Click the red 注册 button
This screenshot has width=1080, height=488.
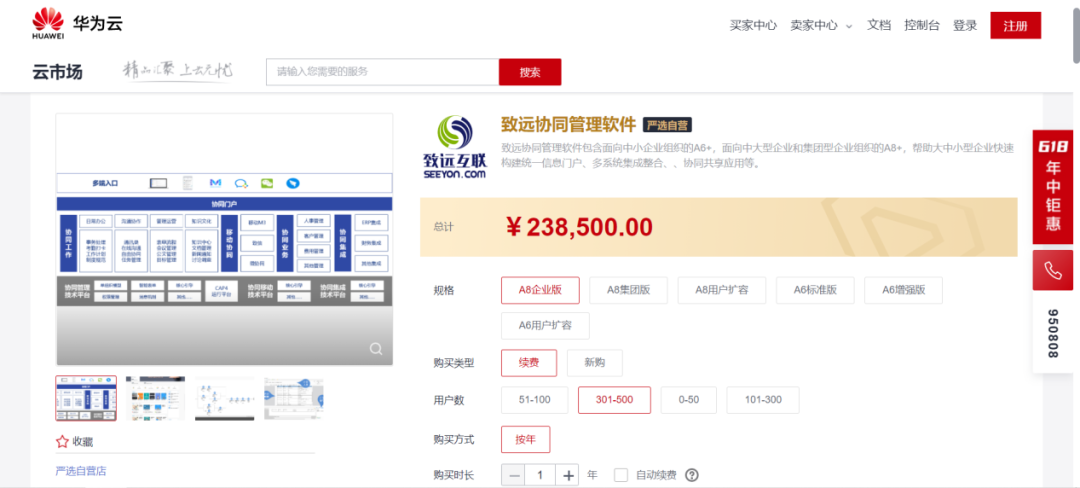1015,25
